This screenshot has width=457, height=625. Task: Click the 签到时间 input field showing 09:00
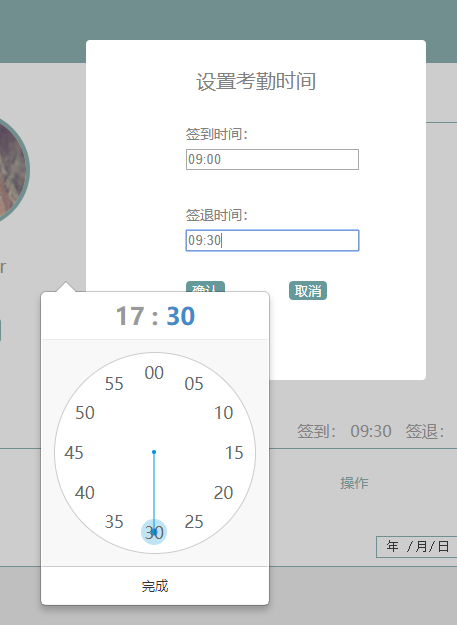(272, 159)
